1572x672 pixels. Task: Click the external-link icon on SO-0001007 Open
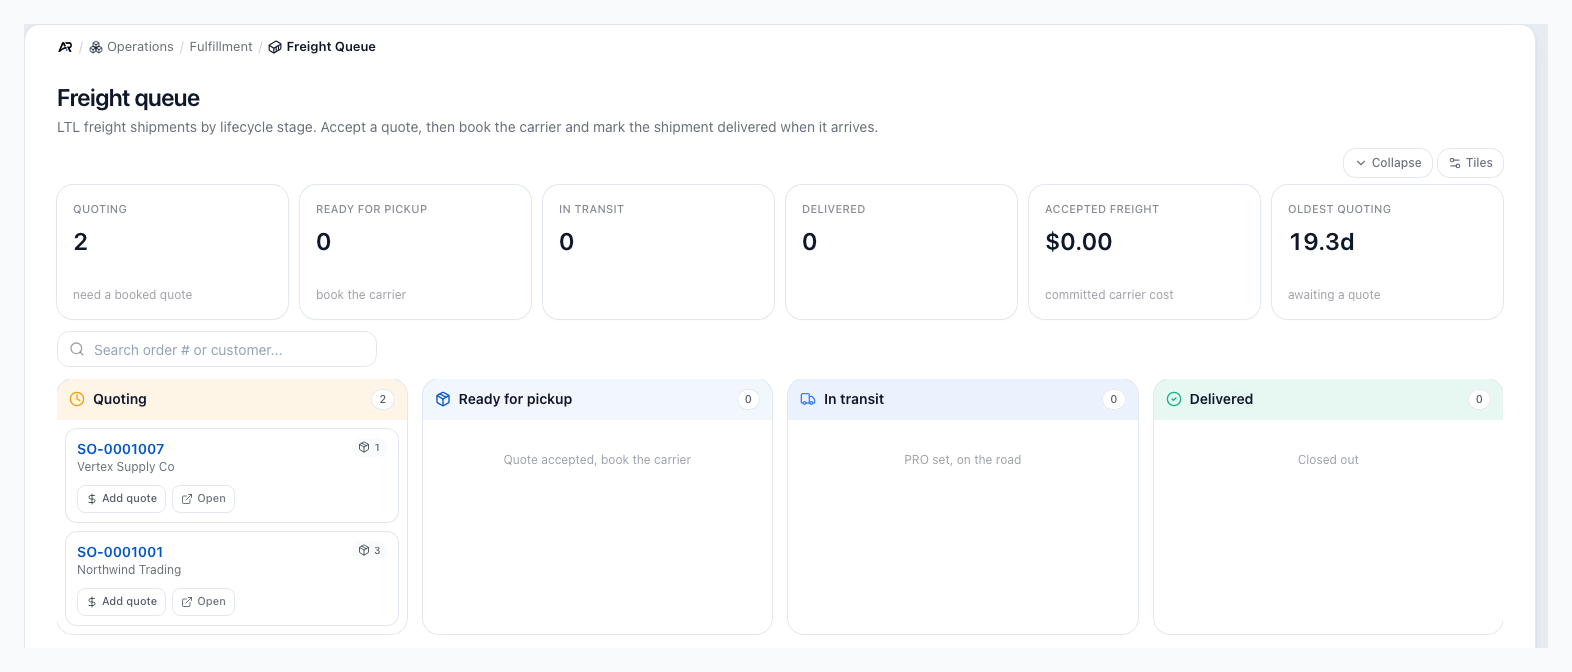click(x=187, y=499)
